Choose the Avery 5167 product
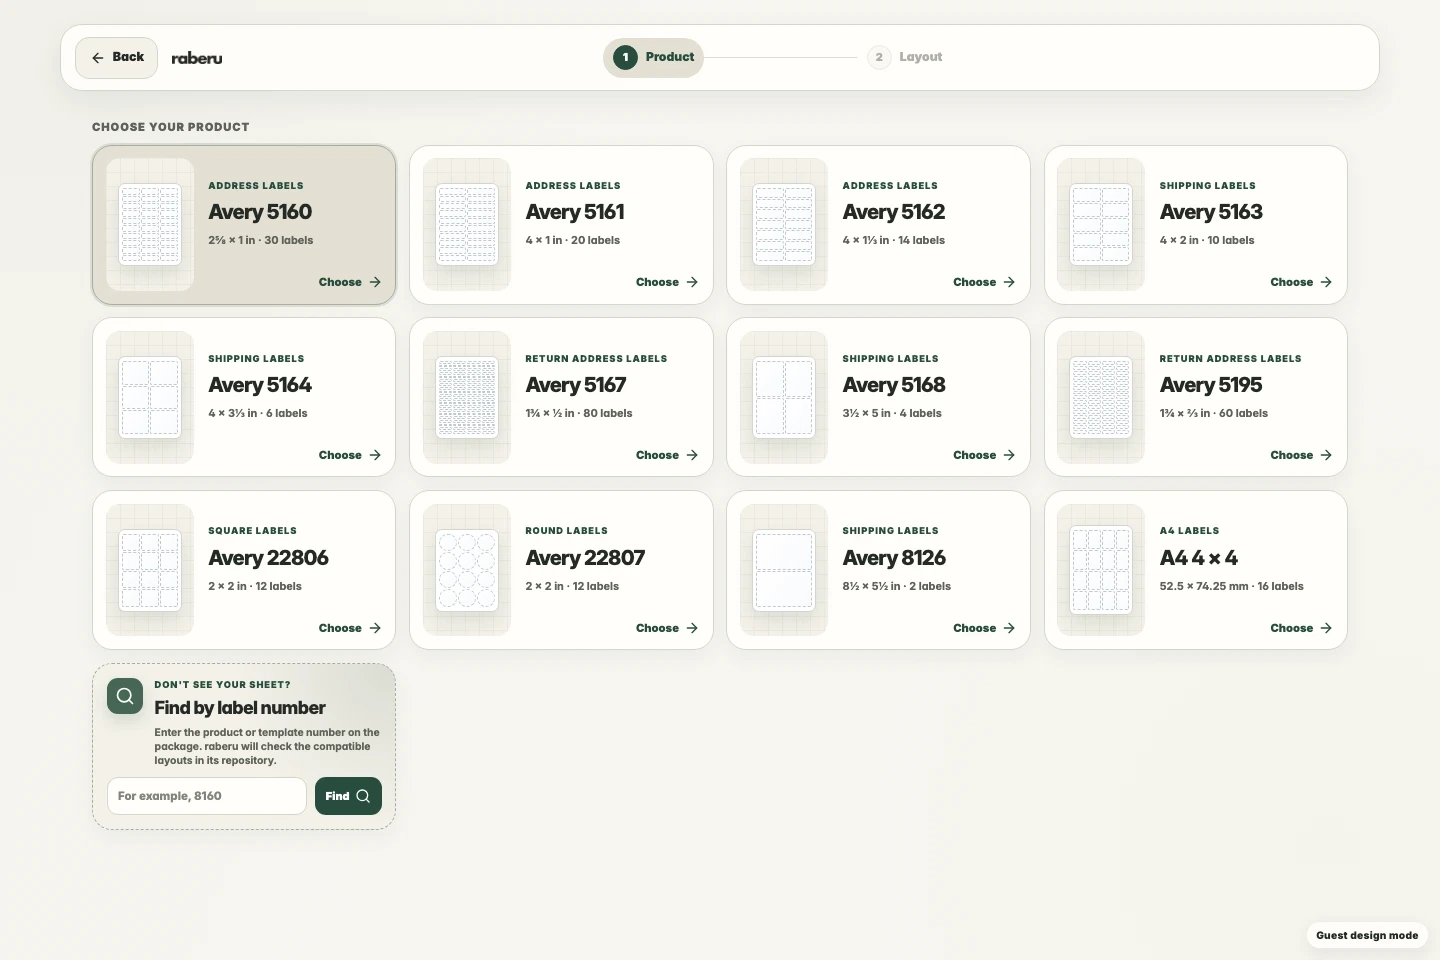This screenshot has height=960, width=1440. click(667, 455)
